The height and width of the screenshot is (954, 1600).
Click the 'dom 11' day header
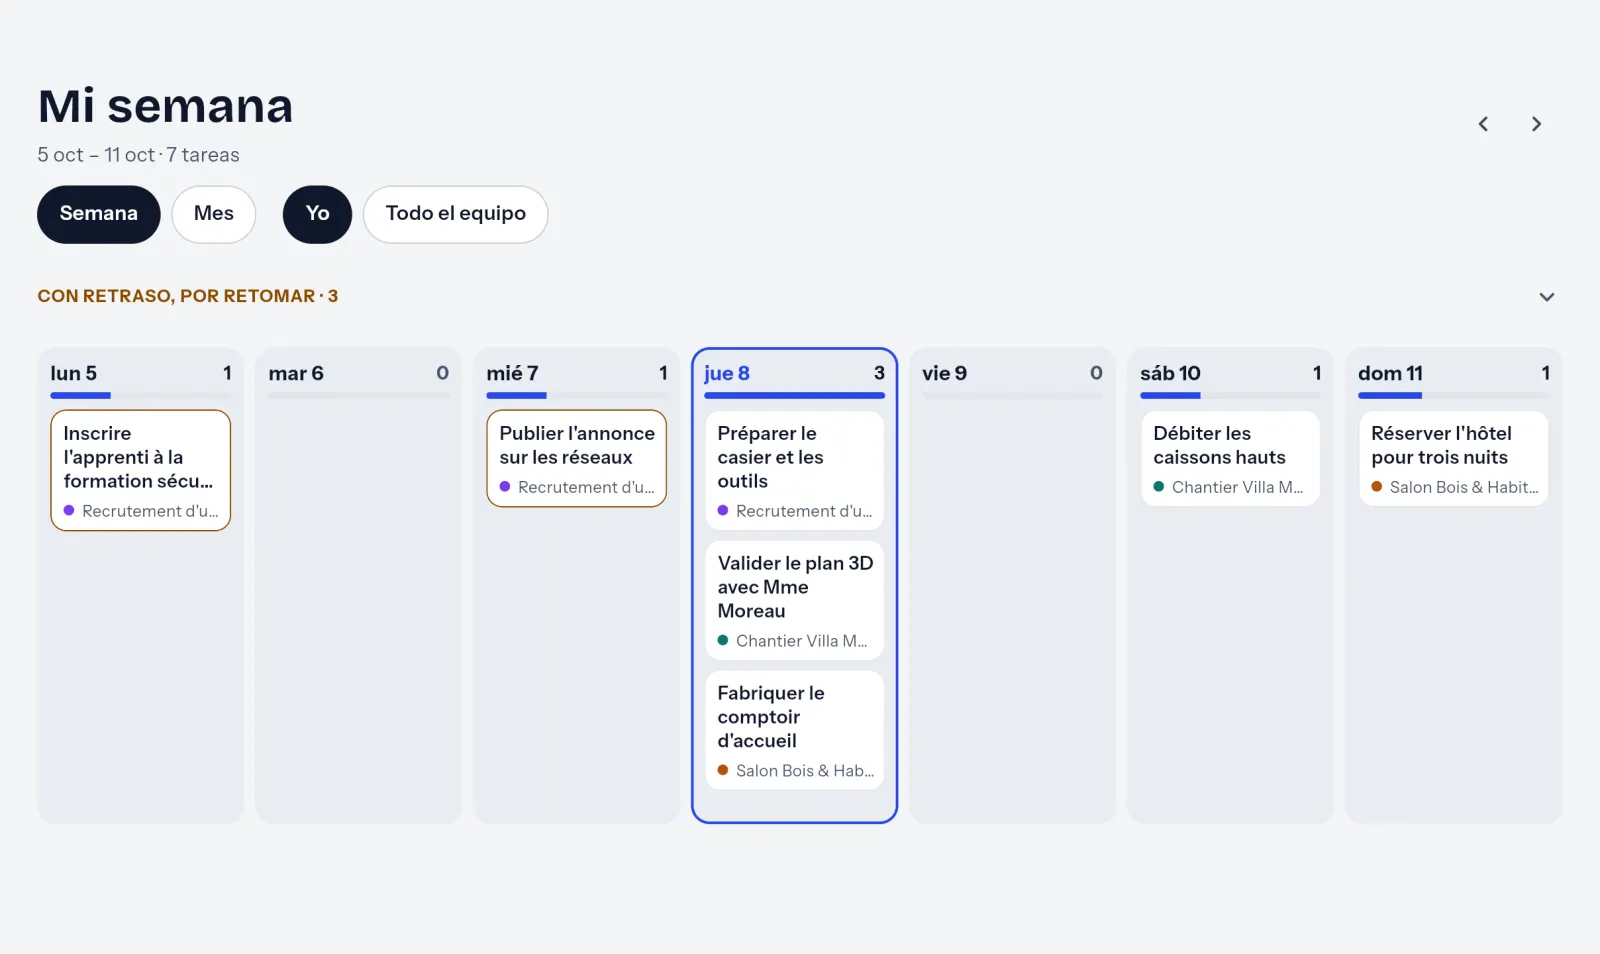coord(1390,373)
